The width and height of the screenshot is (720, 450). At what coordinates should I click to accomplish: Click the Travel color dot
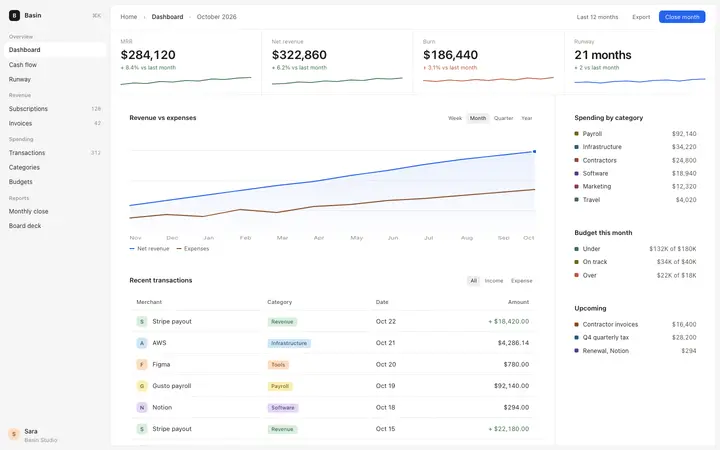coord(576,200)
